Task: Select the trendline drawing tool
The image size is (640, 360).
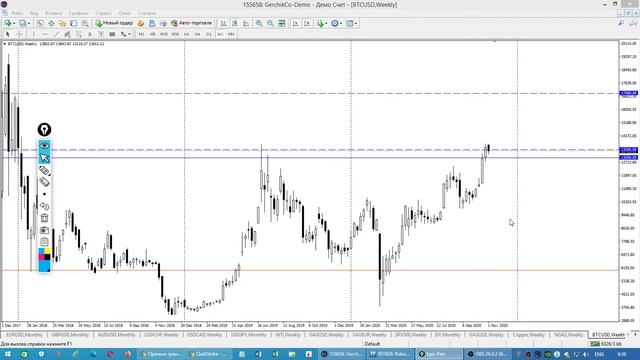Action: pyautogui.click(x=56, y=34)
